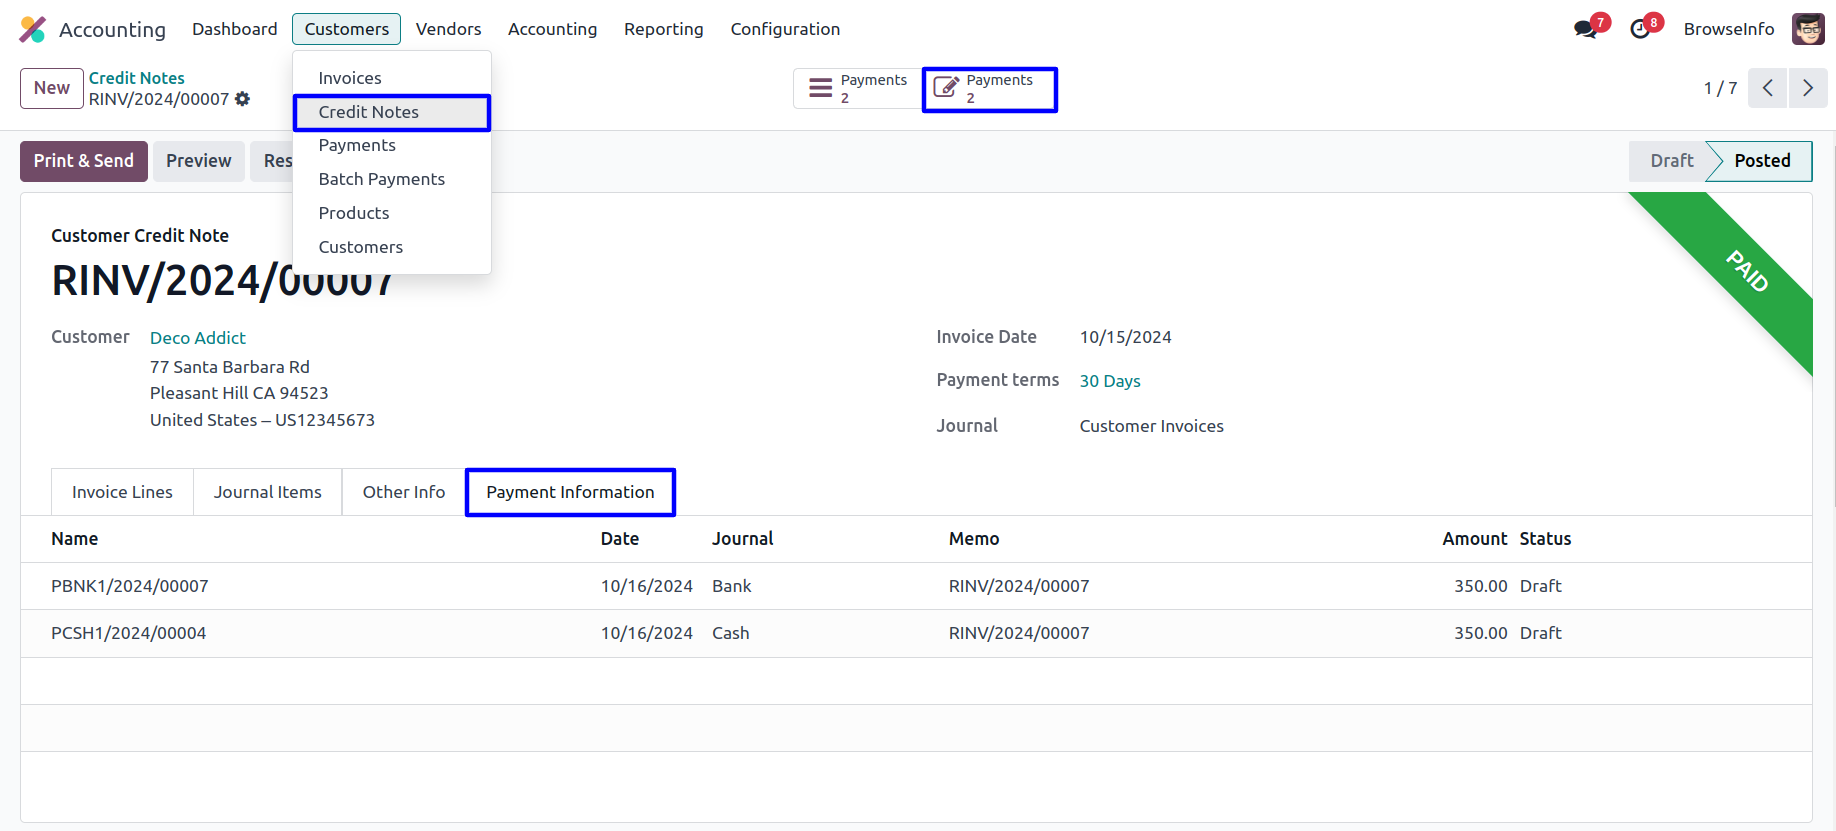Screen dimensions: 1836x831
Task: Switch to the Journal Items tab
Action: 267,492
